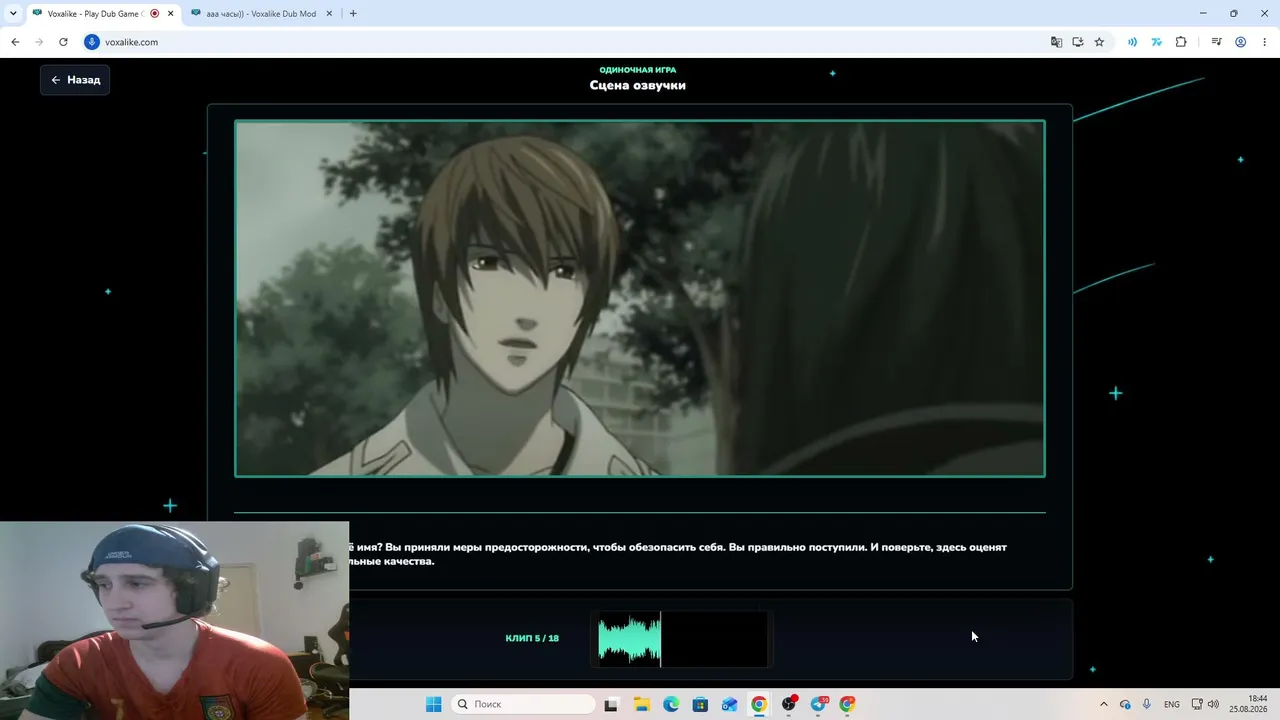
Task: Click the second Chrome icon in the taskbar
Action: 848,704
